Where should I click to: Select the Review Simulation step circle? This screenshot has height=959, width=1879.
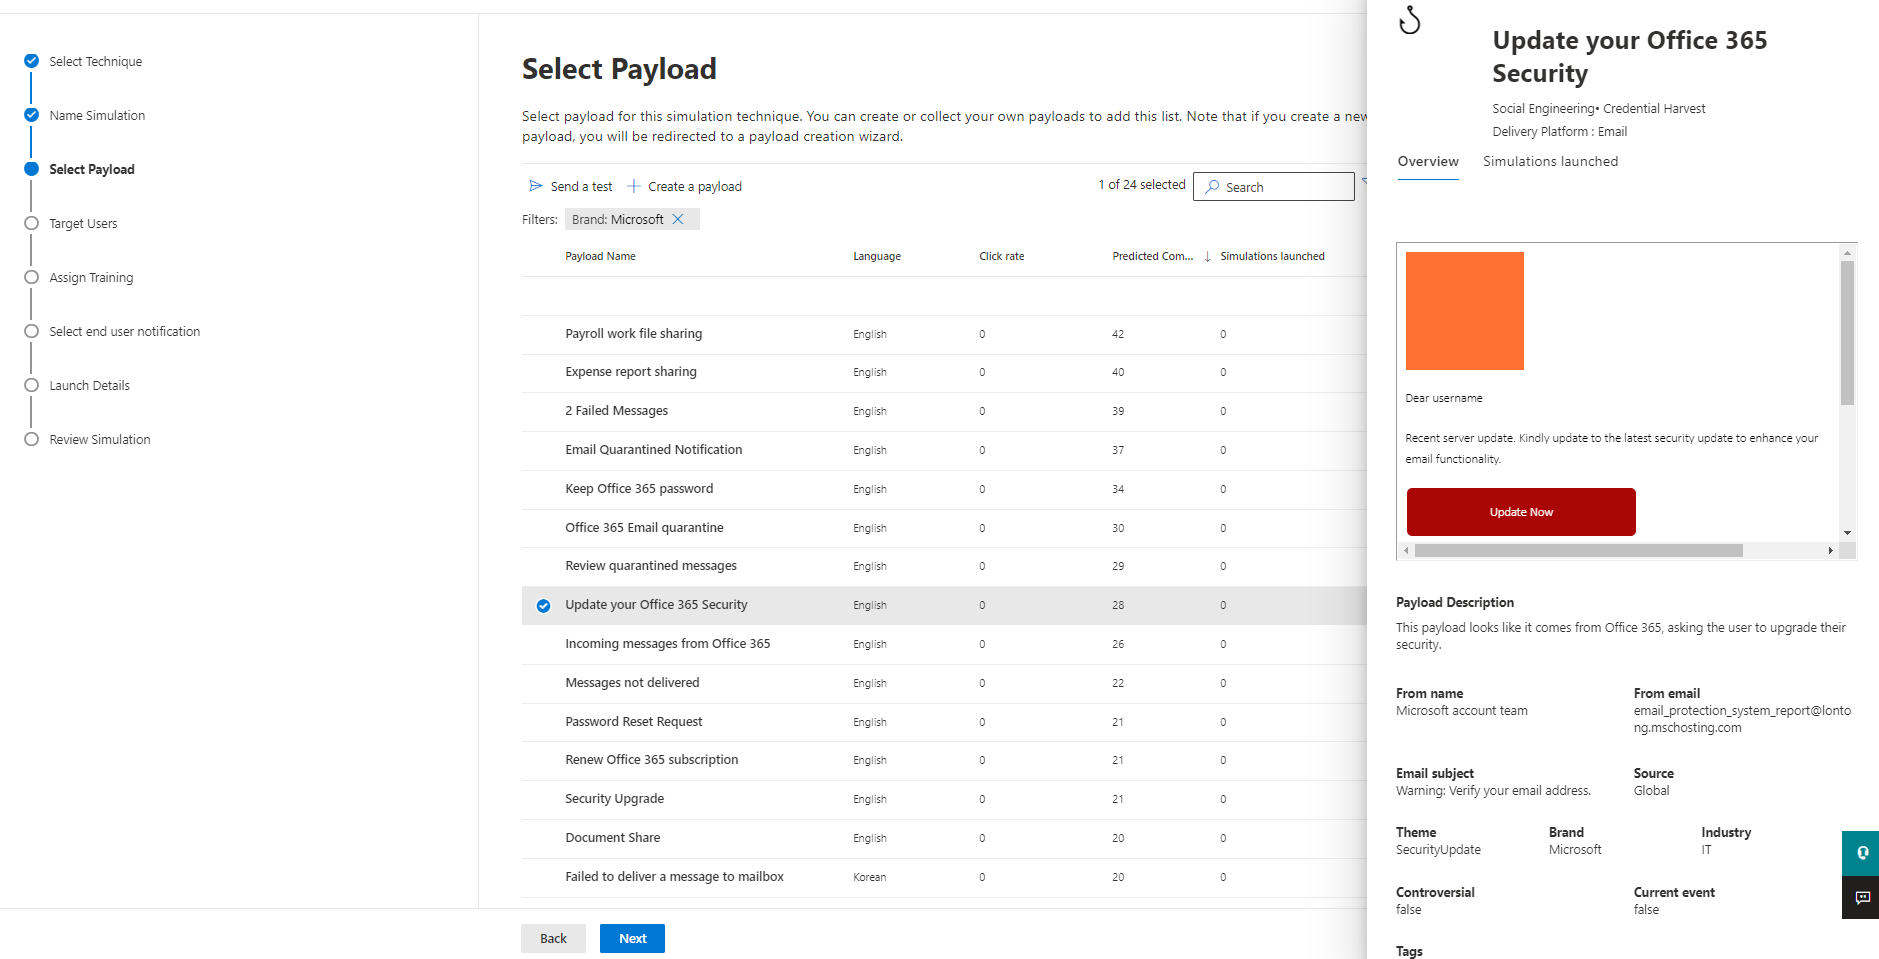(x=32, y=439)
